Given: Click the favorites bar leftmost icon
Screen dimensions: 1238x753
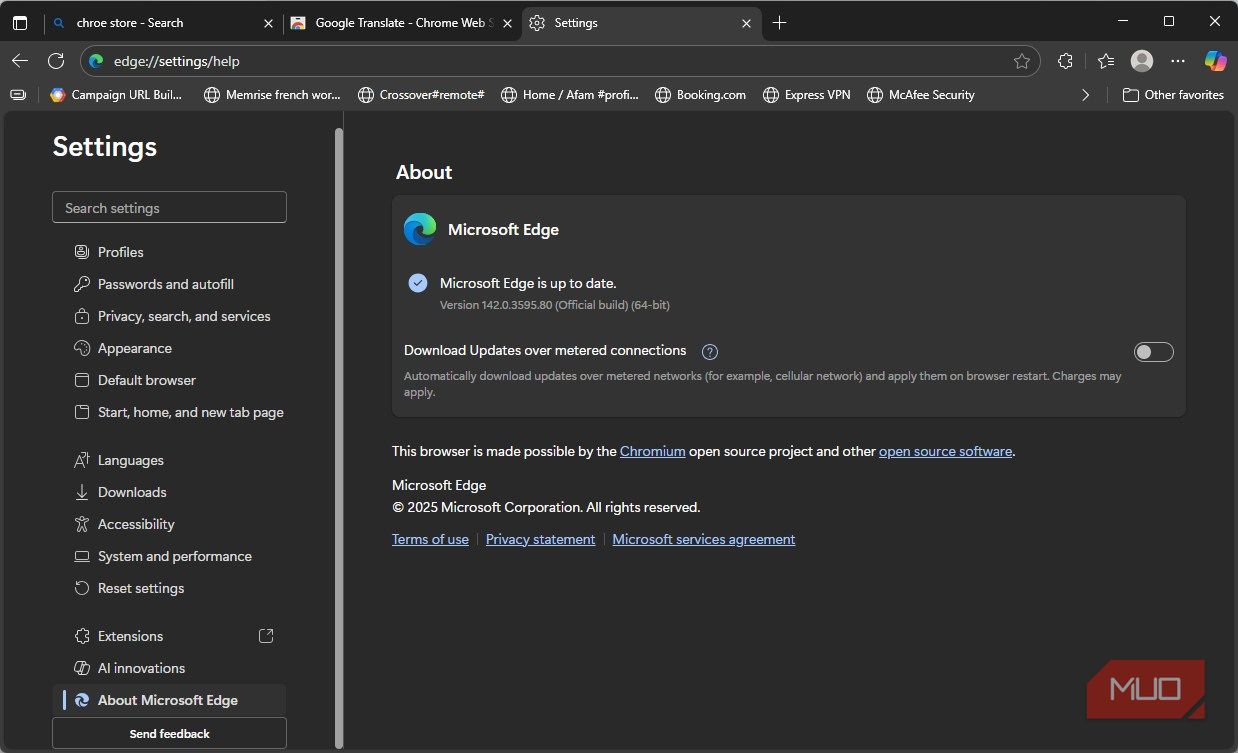Looking at the screenshot, I should (18, 95).
